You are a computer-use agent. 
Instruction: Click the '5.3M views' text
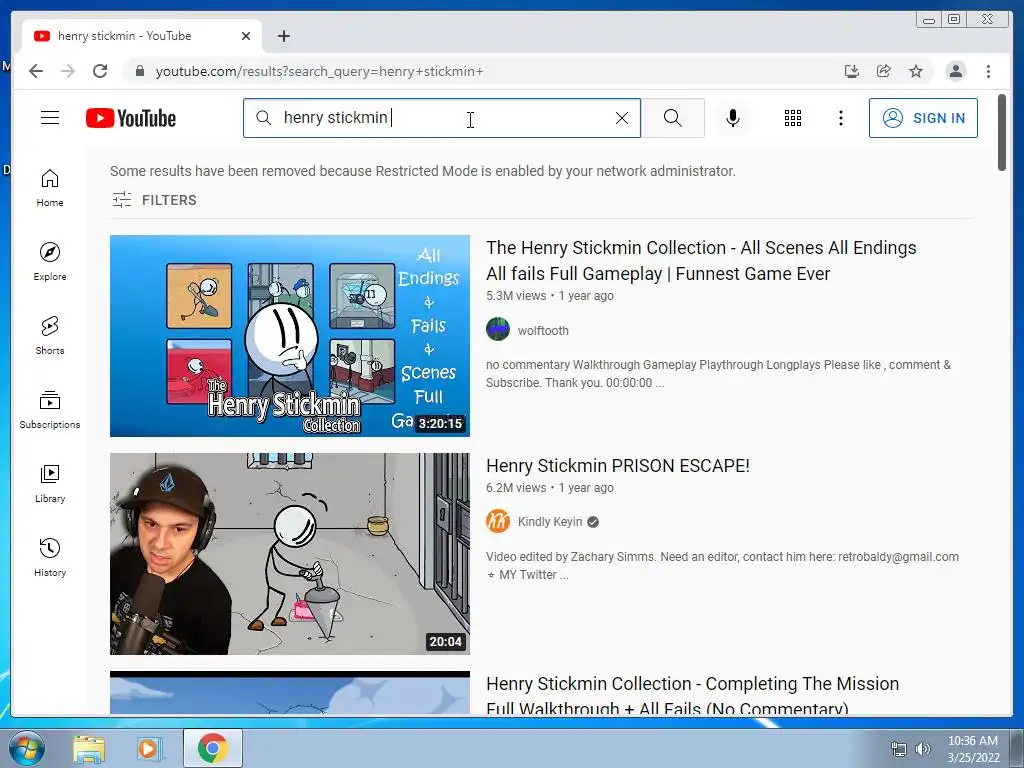(516, 296)
